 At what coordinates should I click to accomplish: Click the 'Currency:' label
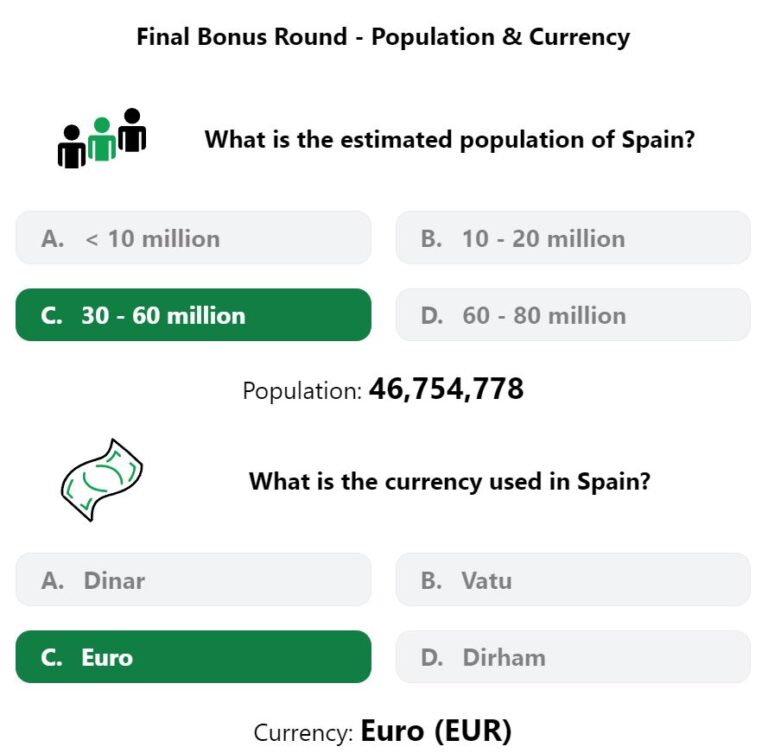point(303,733)
